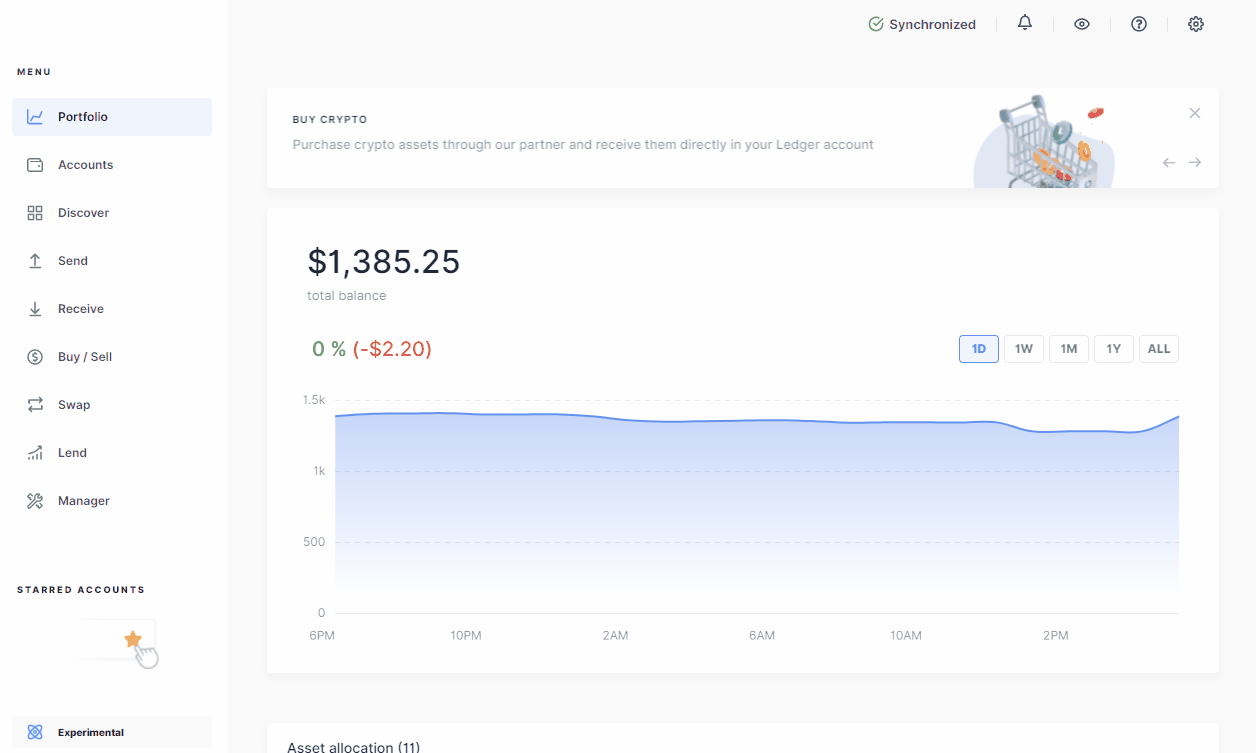
Task: Star an account in Starred Accounts
Action: tap(132, 638)
